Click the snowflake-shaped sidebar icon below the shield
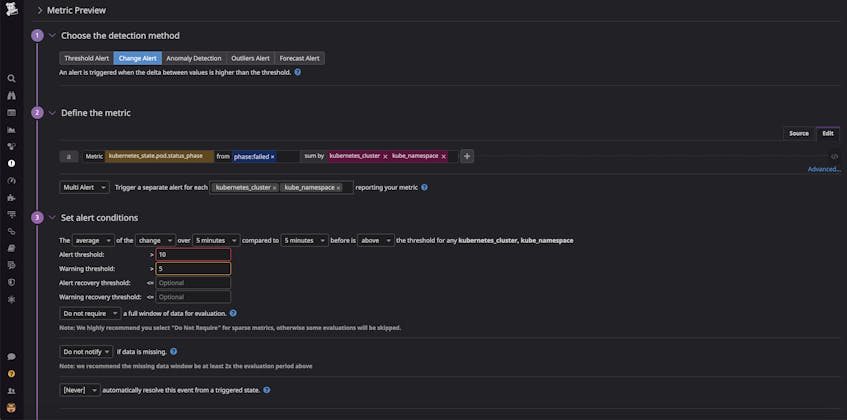This screenshot has height=420, width=847. tap(11, 299)
